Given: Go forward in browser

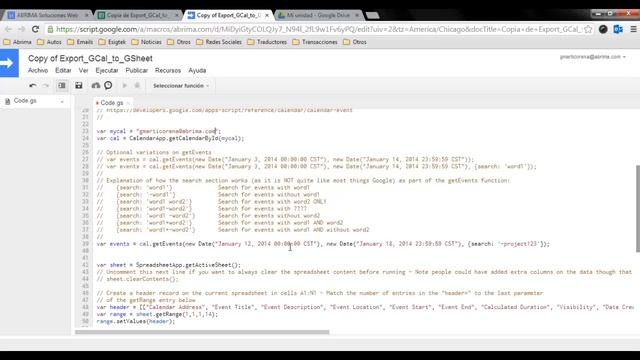Looking at the screenshot, I should click(22, 29).
